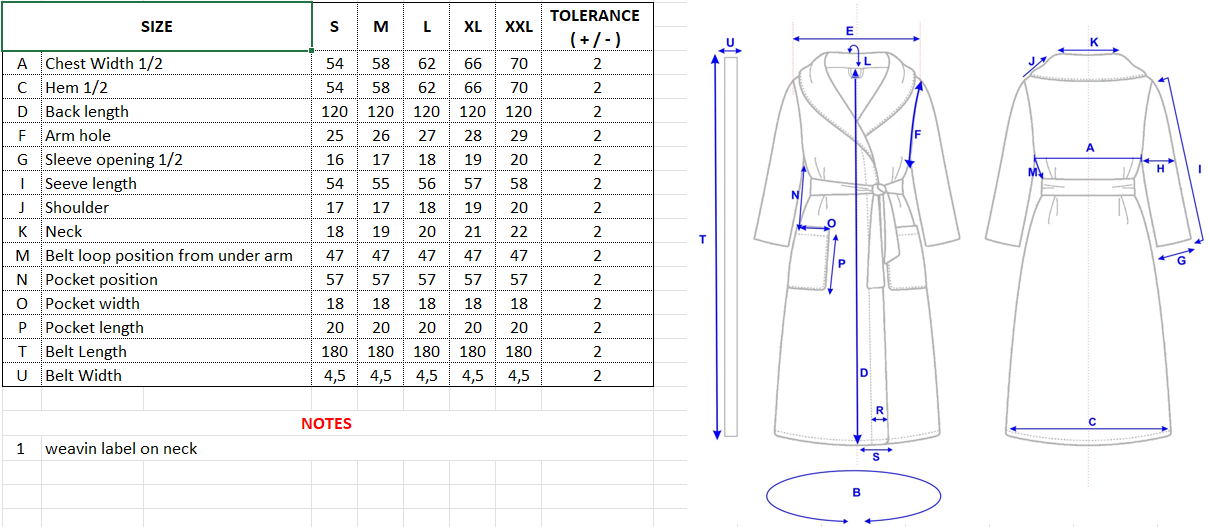Select the 'weavin label on neck' note
The image size is (1210, 527).
point(121,448)
